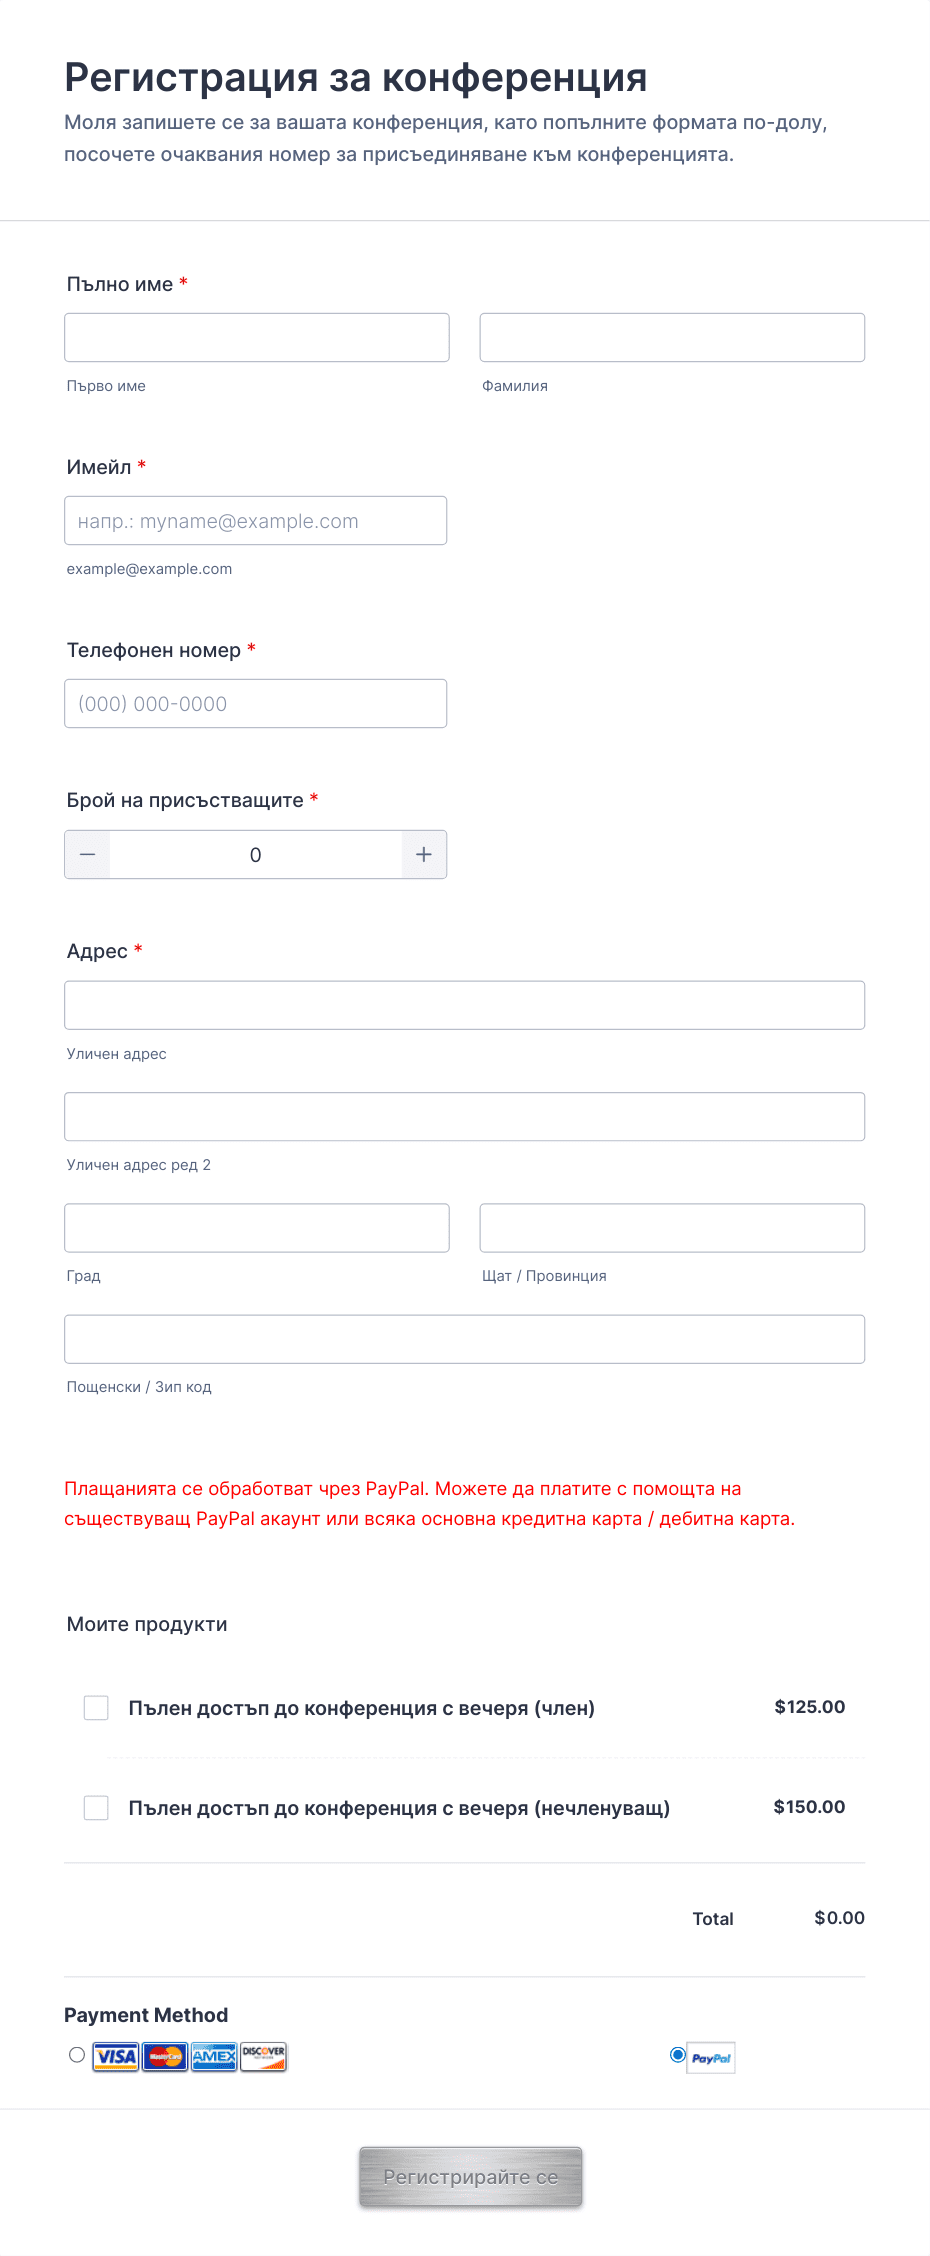Viewport: 930px width, 2256px height.
Task: Click the PayPal logo
Action: [x=711, y=2058]
